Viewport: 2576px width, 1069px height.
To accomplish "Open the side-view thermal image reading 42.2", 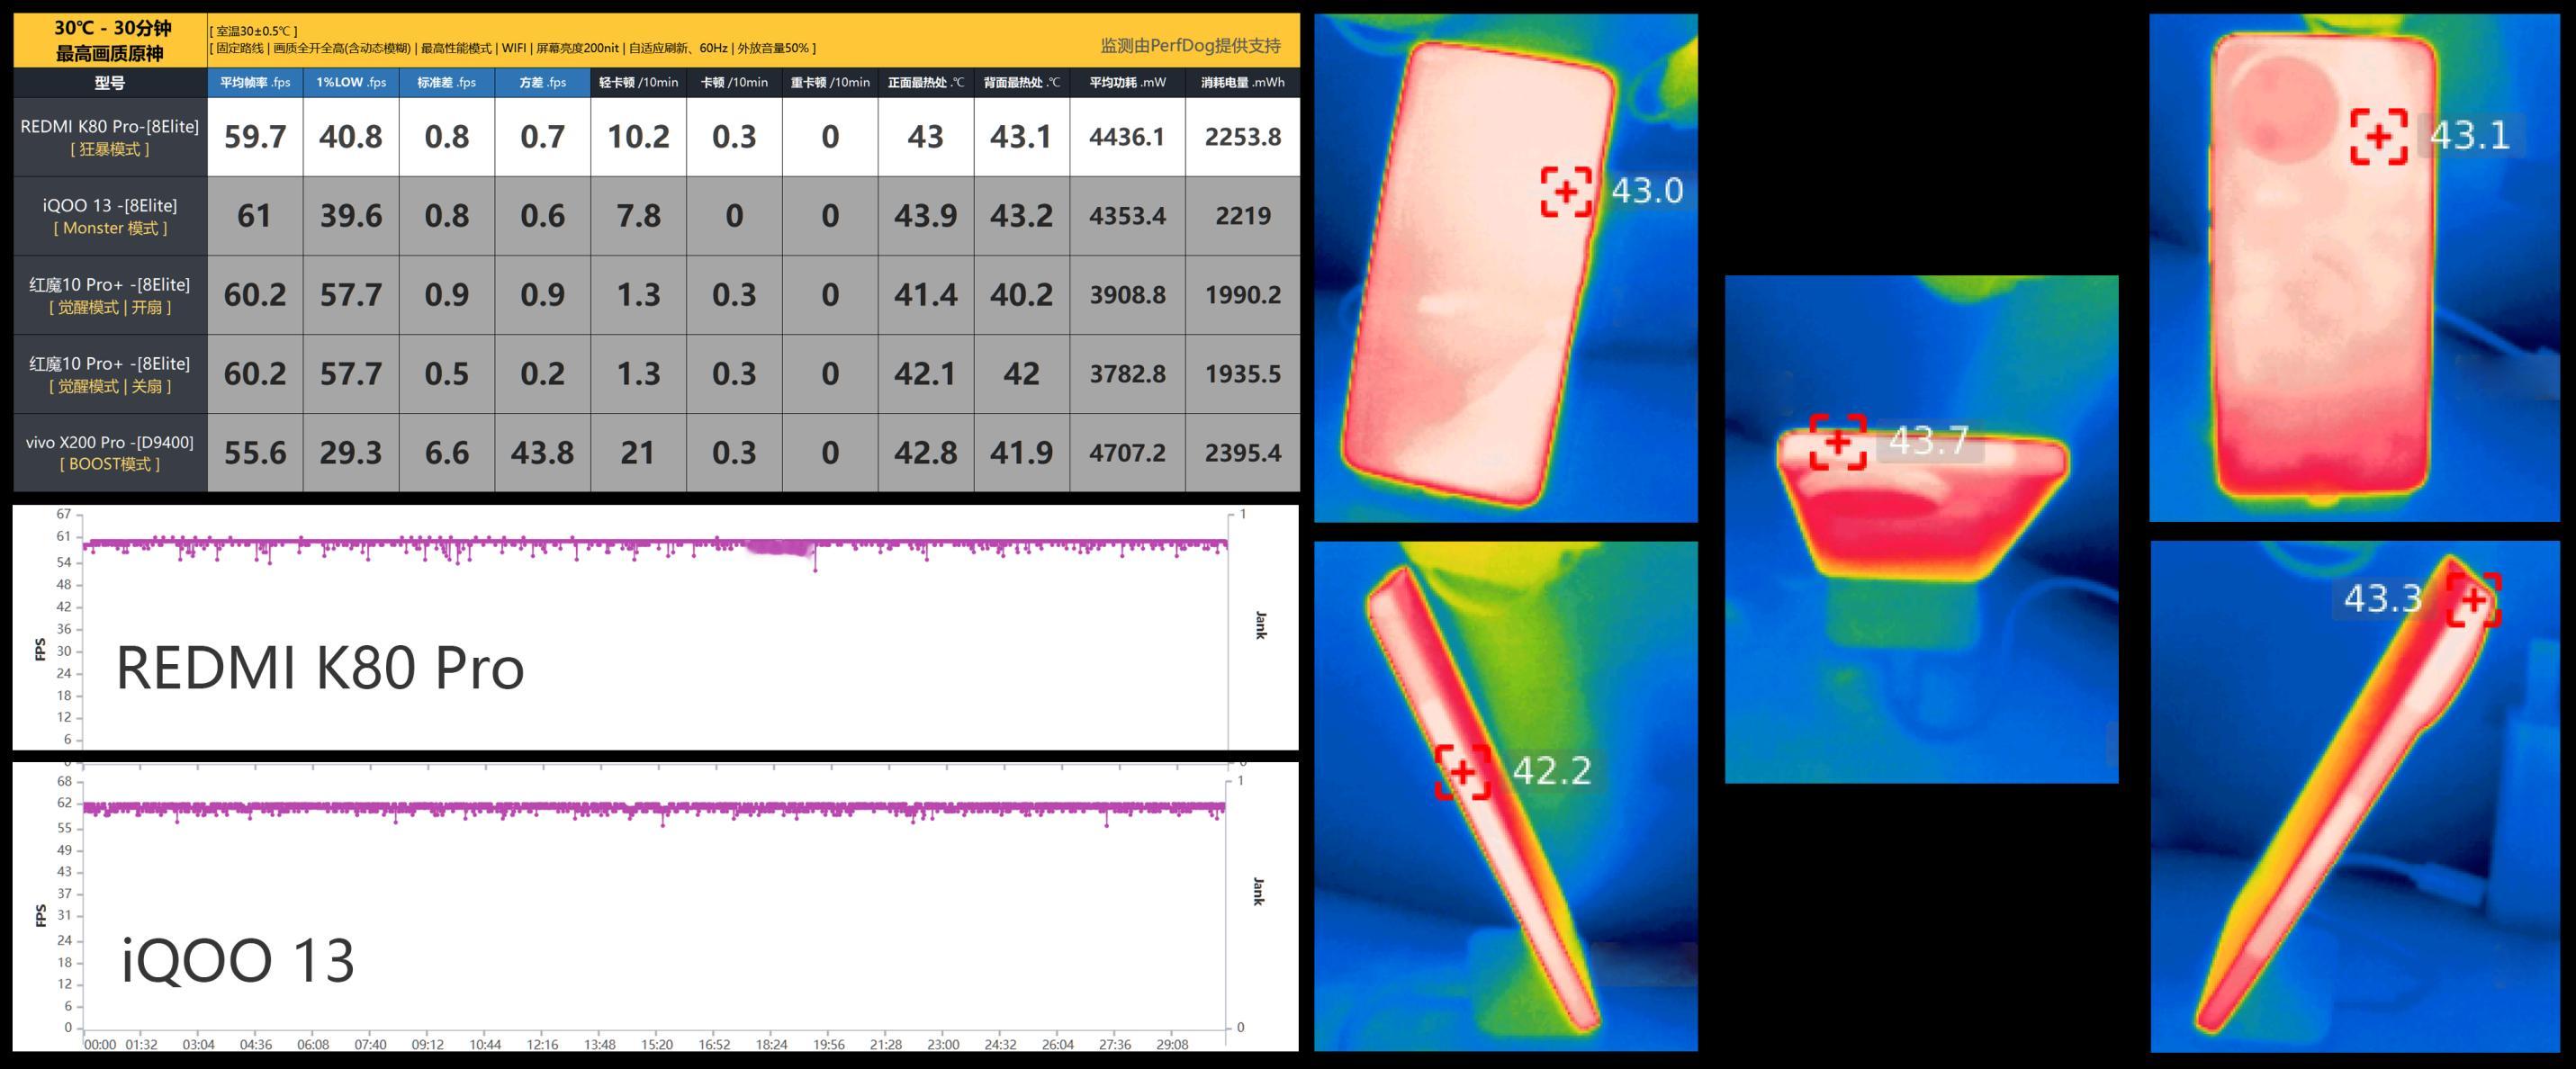I will click(1505, 796).
